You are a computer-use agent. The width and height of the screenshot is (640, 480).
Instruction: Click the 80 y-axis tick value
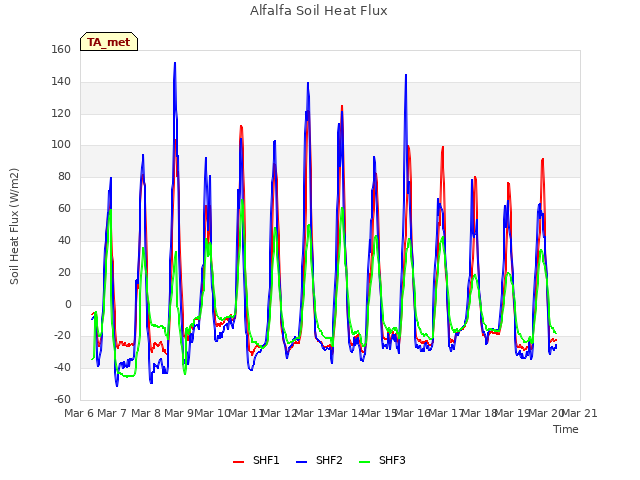pyautogui.click(x=64, y=177)
